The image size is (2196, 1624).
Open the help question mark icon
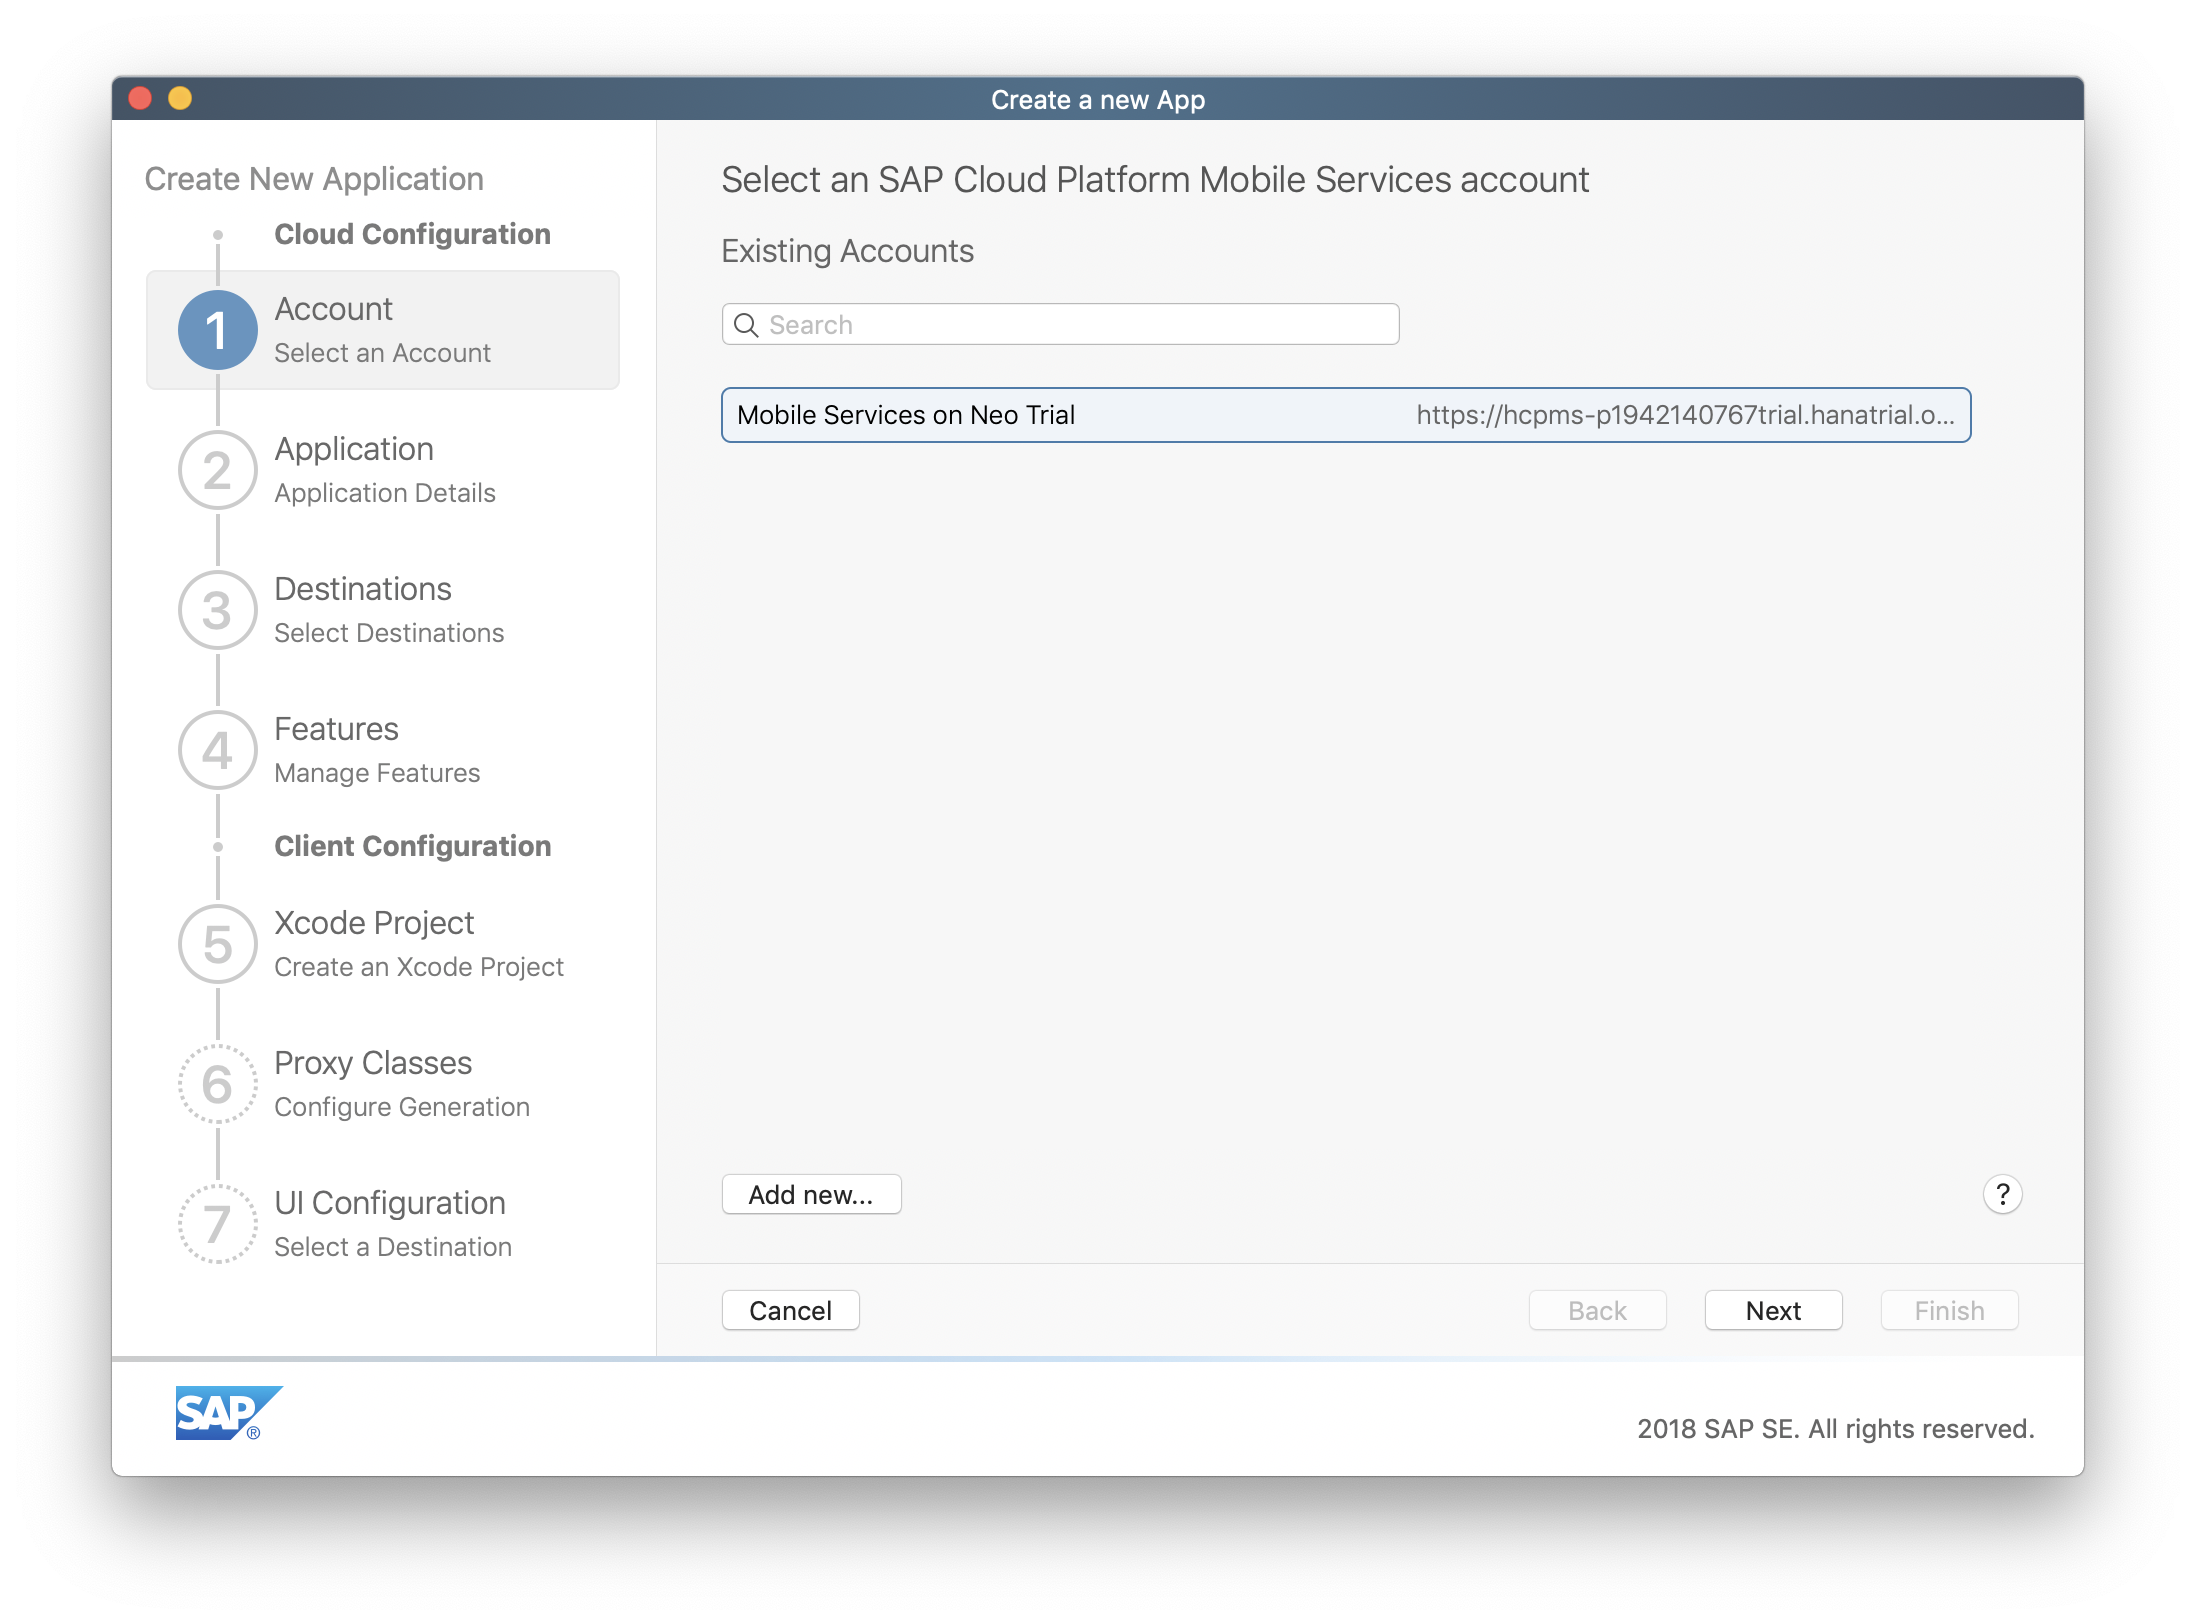coord(2002,1194)
